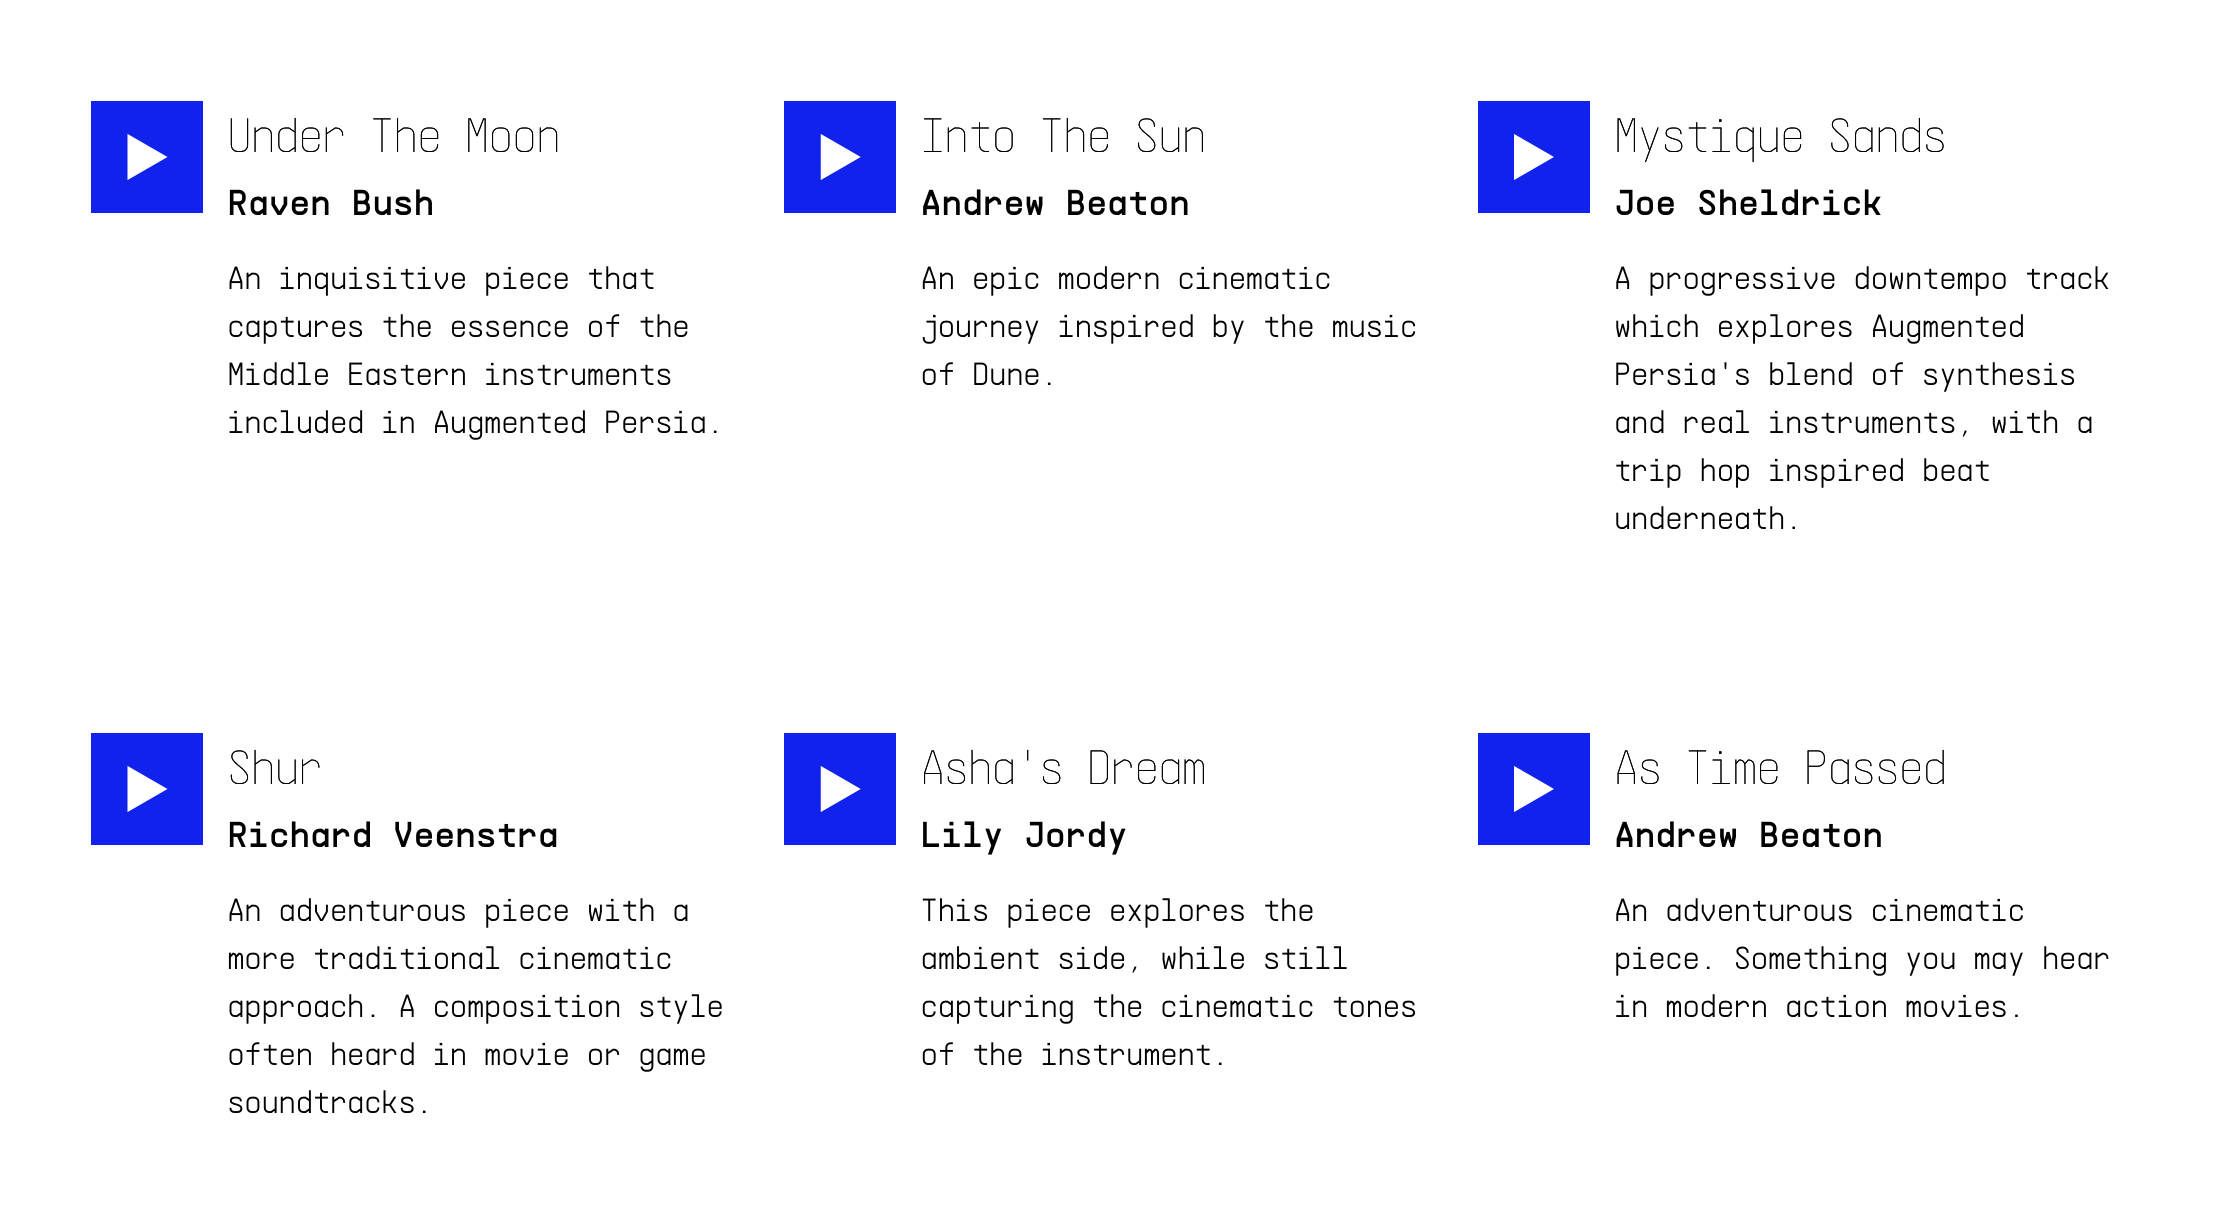Click artist name Raven Bush
The image size is (2218, 1206).
coord(331,204)
